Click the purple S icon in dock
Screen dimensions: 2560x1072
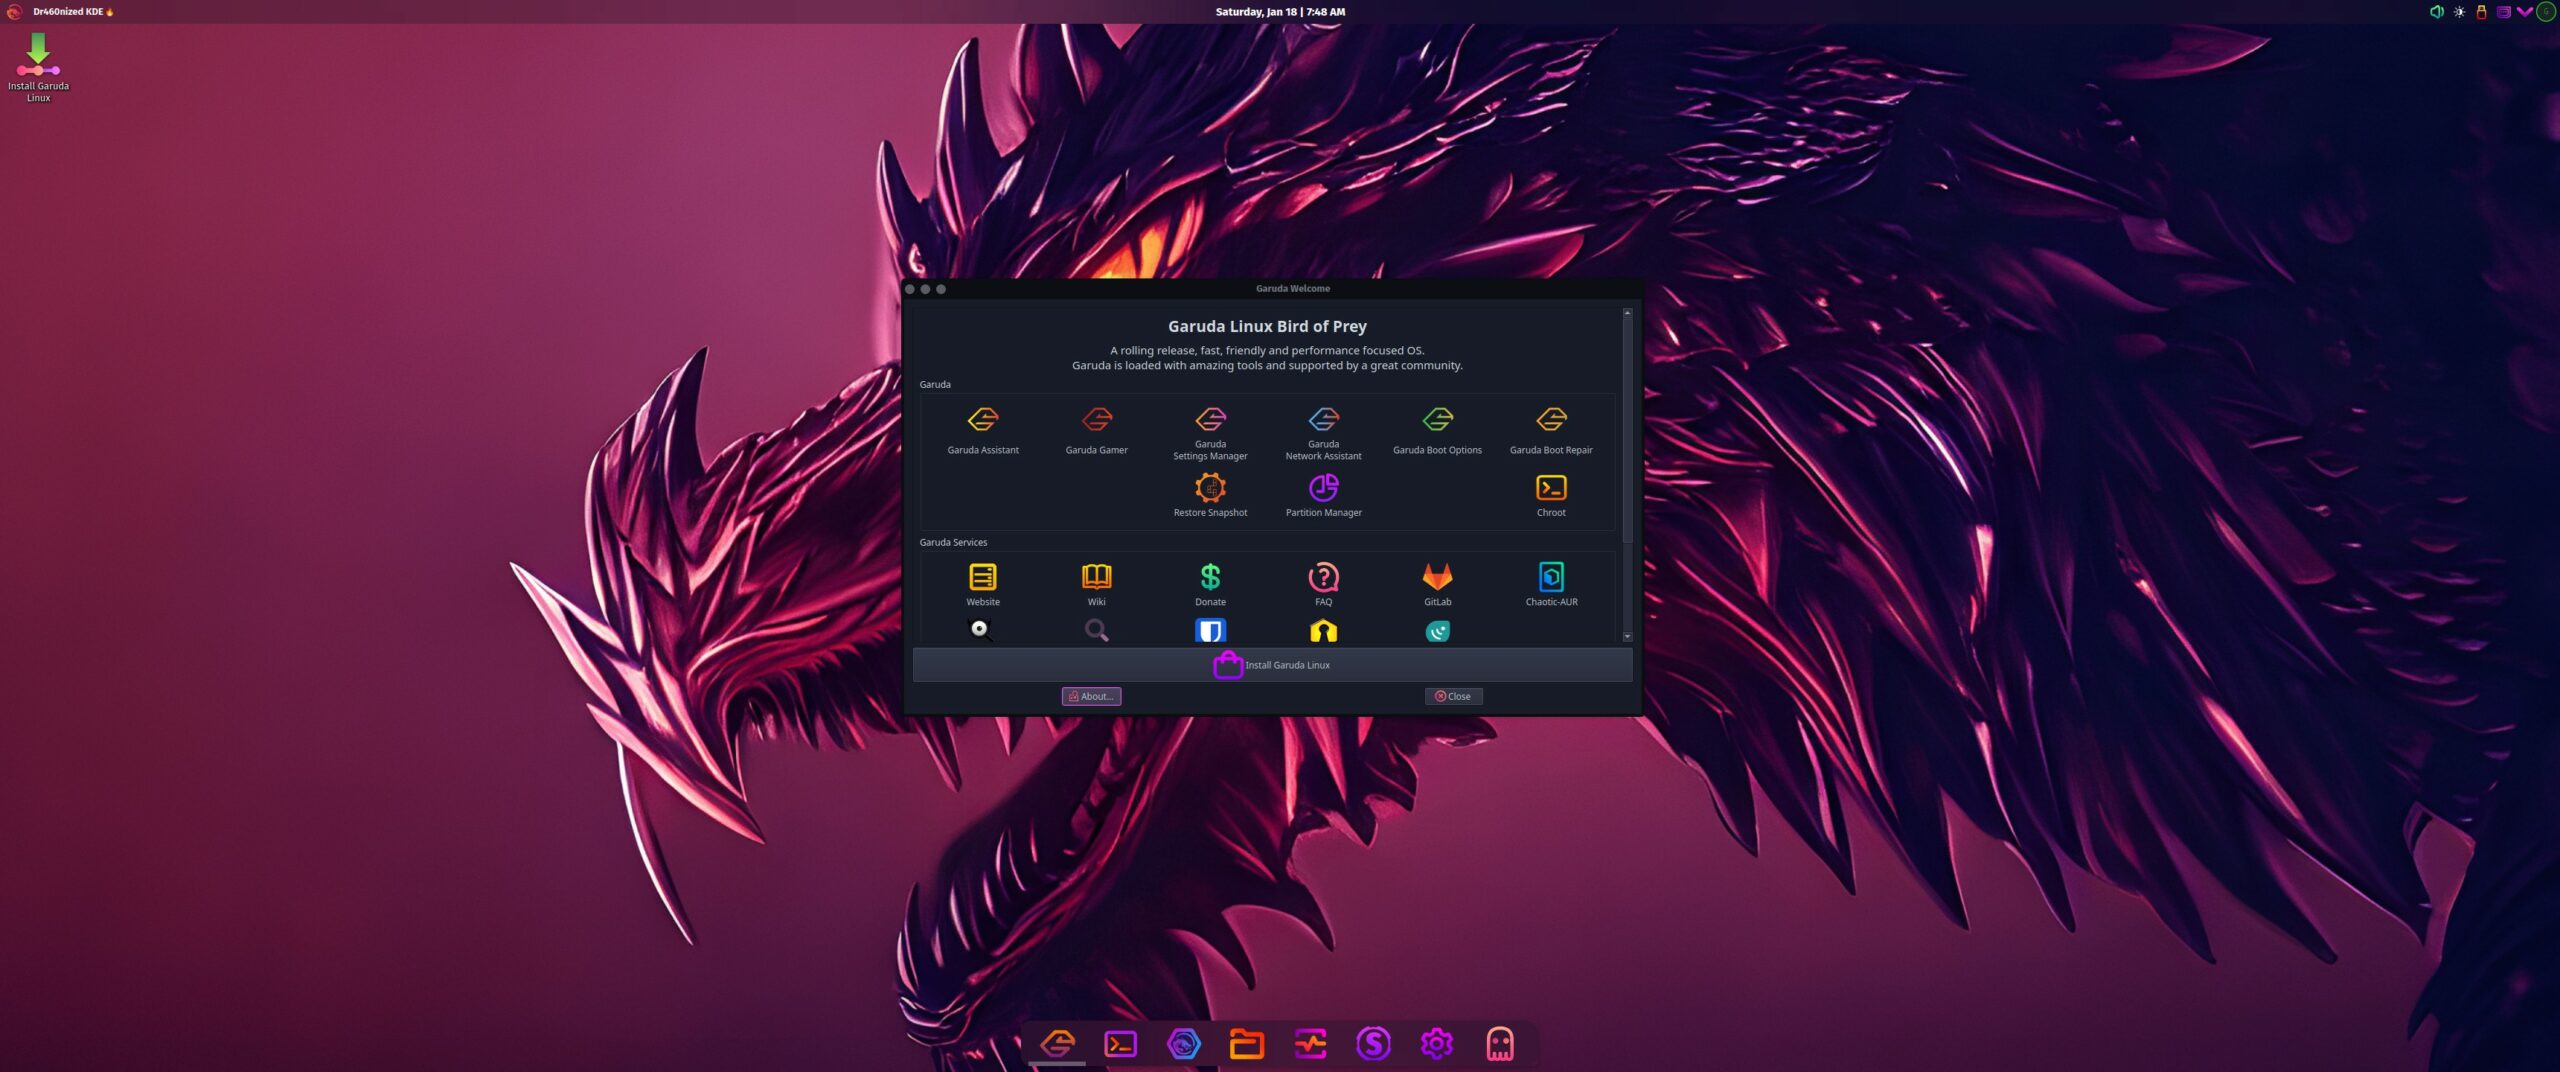(1373, 1044)
